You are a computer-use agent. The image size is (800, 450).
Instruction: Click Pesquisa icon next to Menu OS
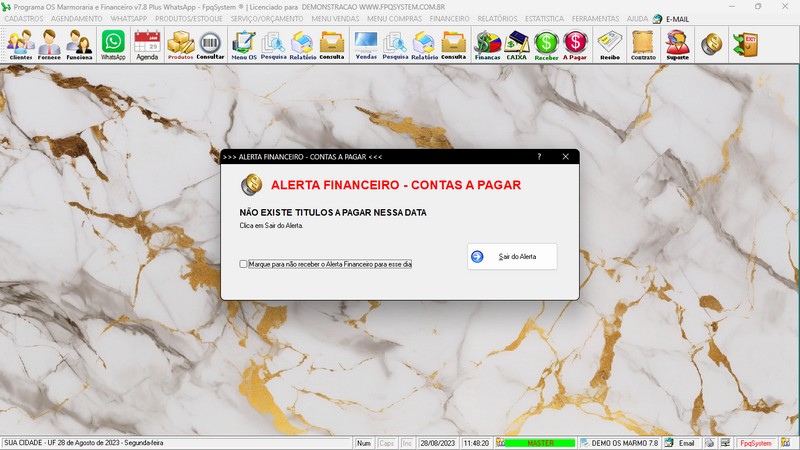[273, 45]
